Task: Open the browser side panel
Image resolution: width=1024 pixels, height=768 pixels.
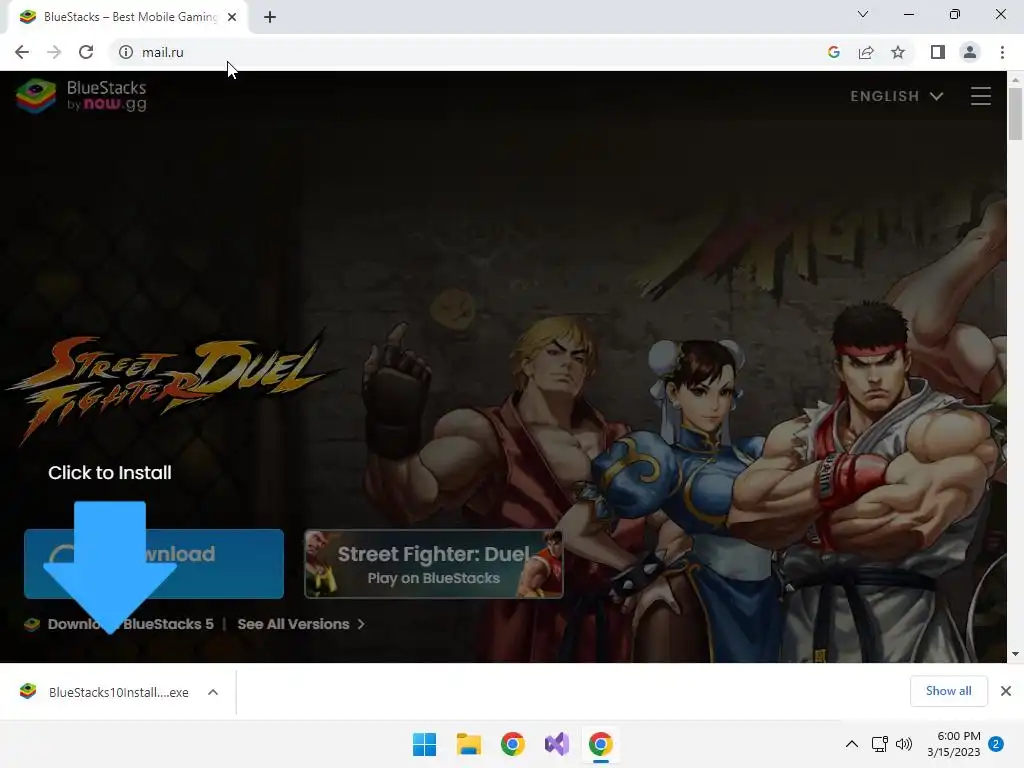Action: (937, 52)
